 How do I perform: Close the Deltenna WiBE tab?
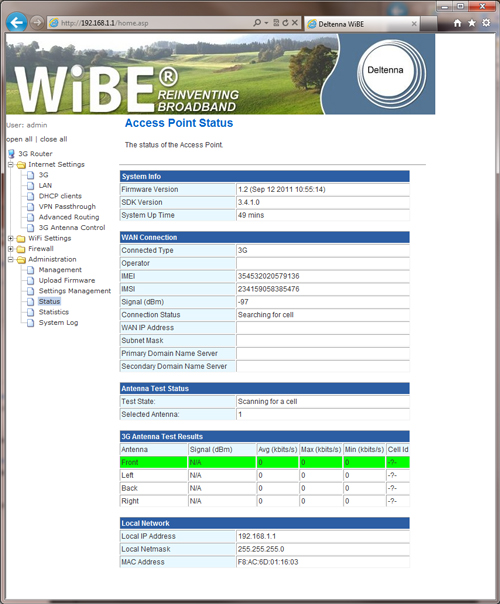click(x=414, y=24)
